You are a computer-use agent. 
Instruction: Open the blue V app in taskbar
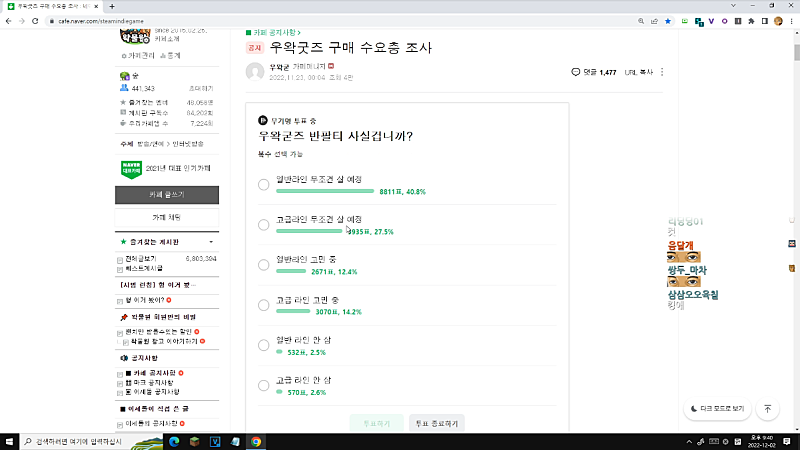pos(215,441)
